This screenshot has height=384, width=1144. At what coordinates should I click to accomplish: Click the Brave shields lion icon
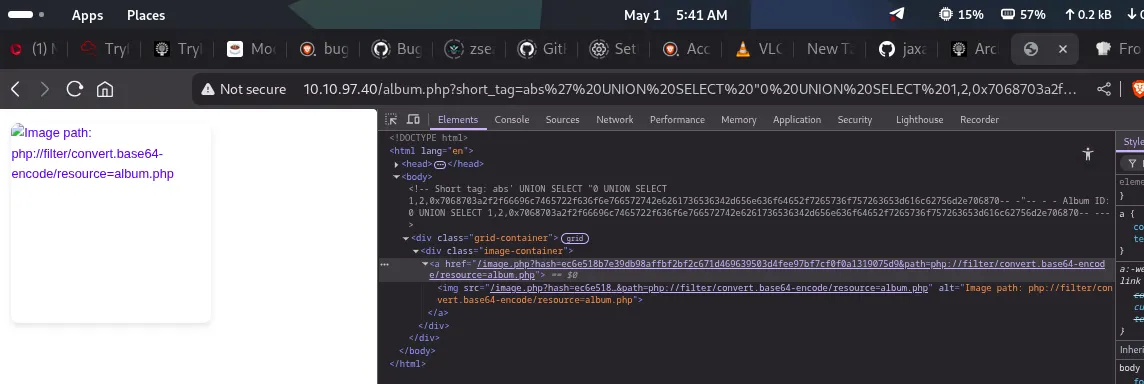[x=1139, y=89]
